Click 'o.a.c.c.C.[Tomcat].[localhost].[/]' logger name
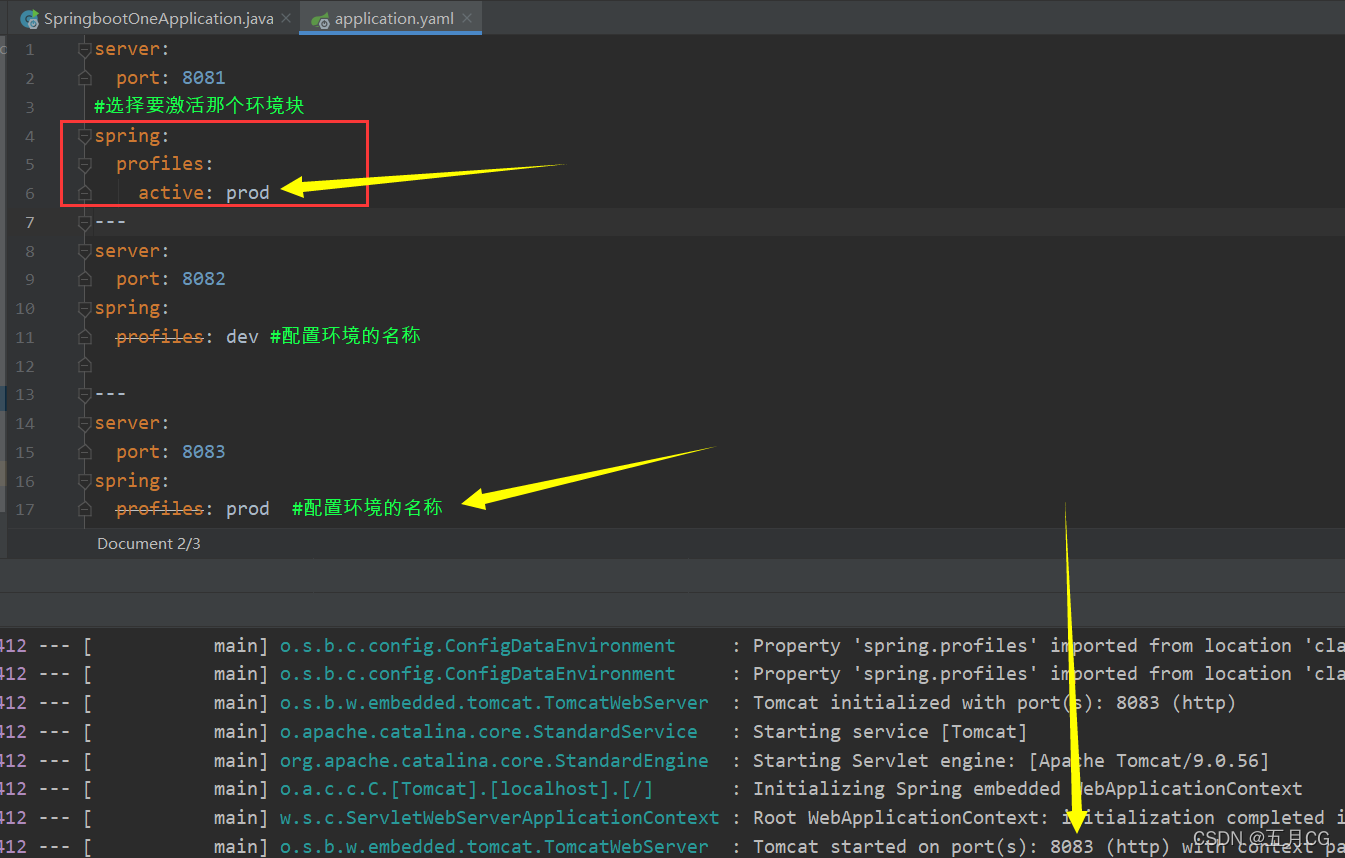Image resolution: width=1345 pixels, height=858 pixels. pos(466,789)
